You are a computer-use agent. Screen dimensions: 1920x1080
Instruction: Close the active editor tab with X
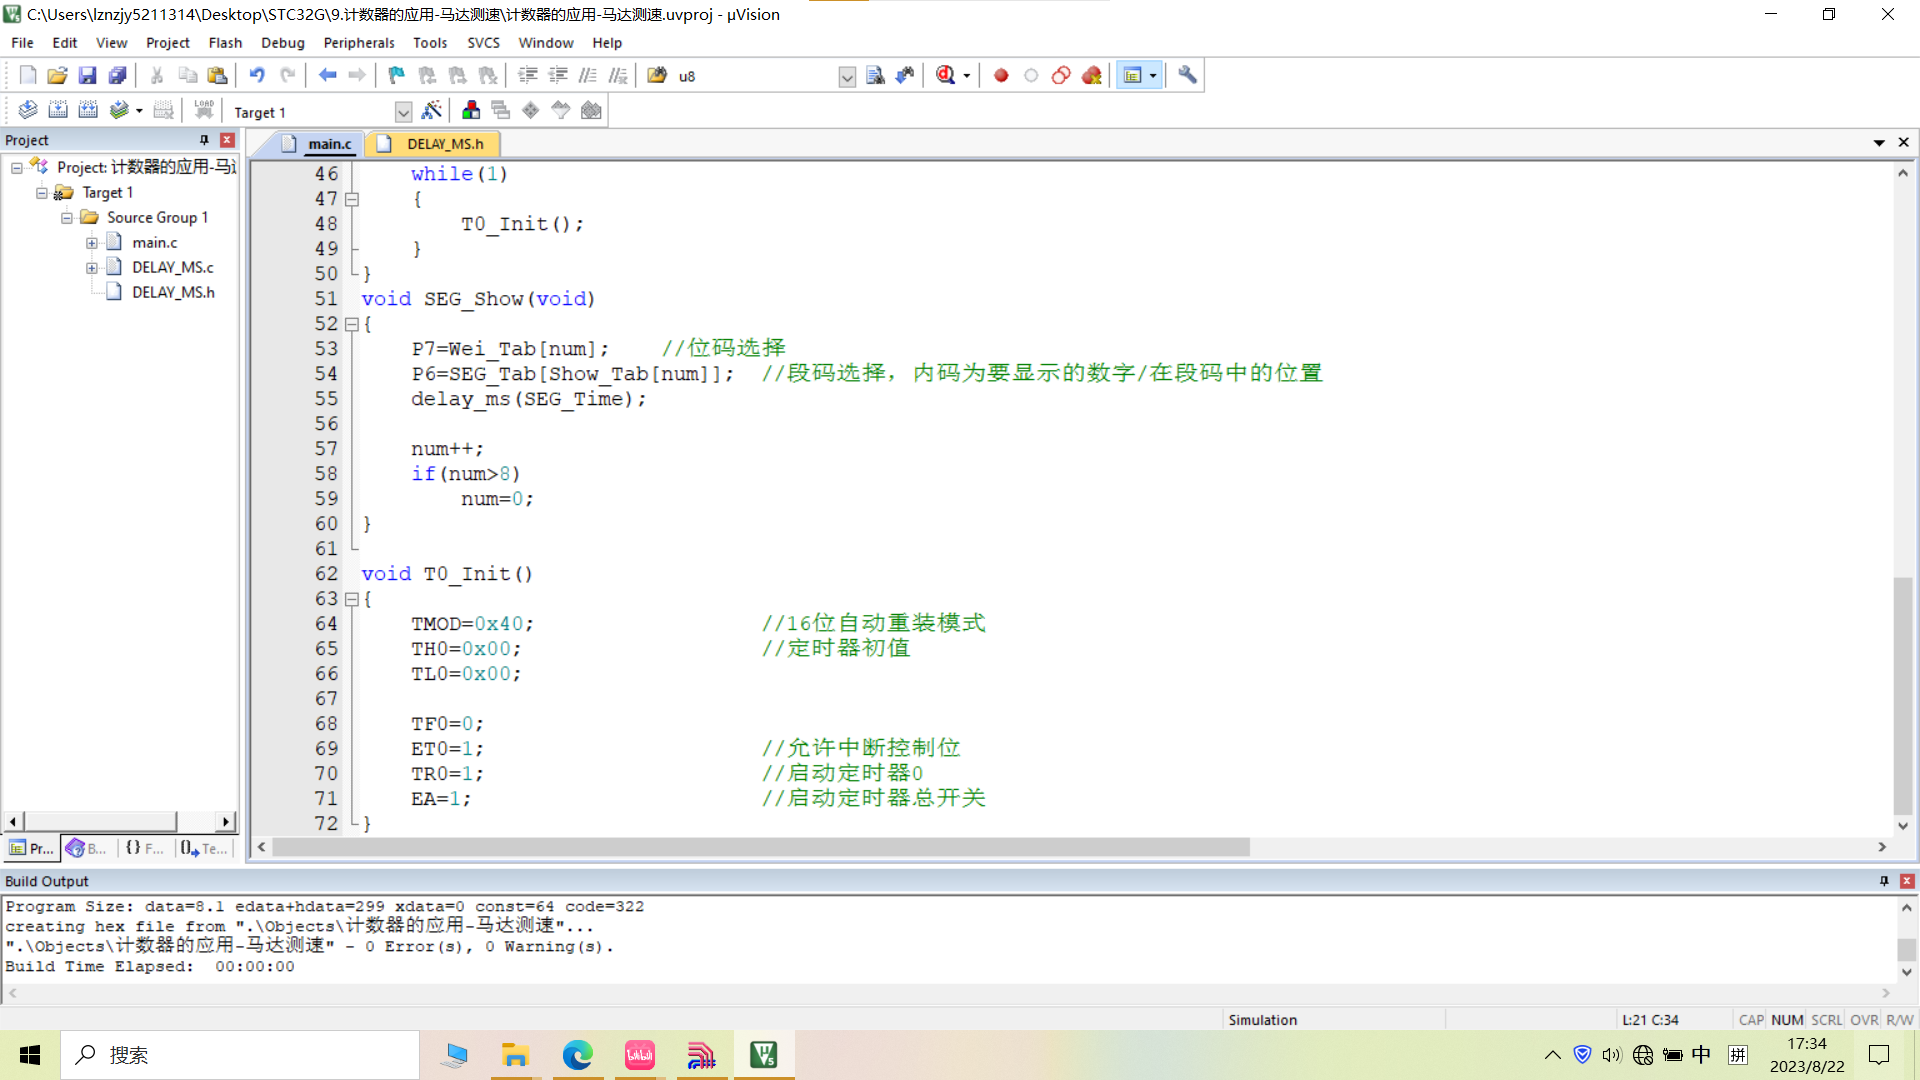pyautogui.click(x=1903, y=143)
